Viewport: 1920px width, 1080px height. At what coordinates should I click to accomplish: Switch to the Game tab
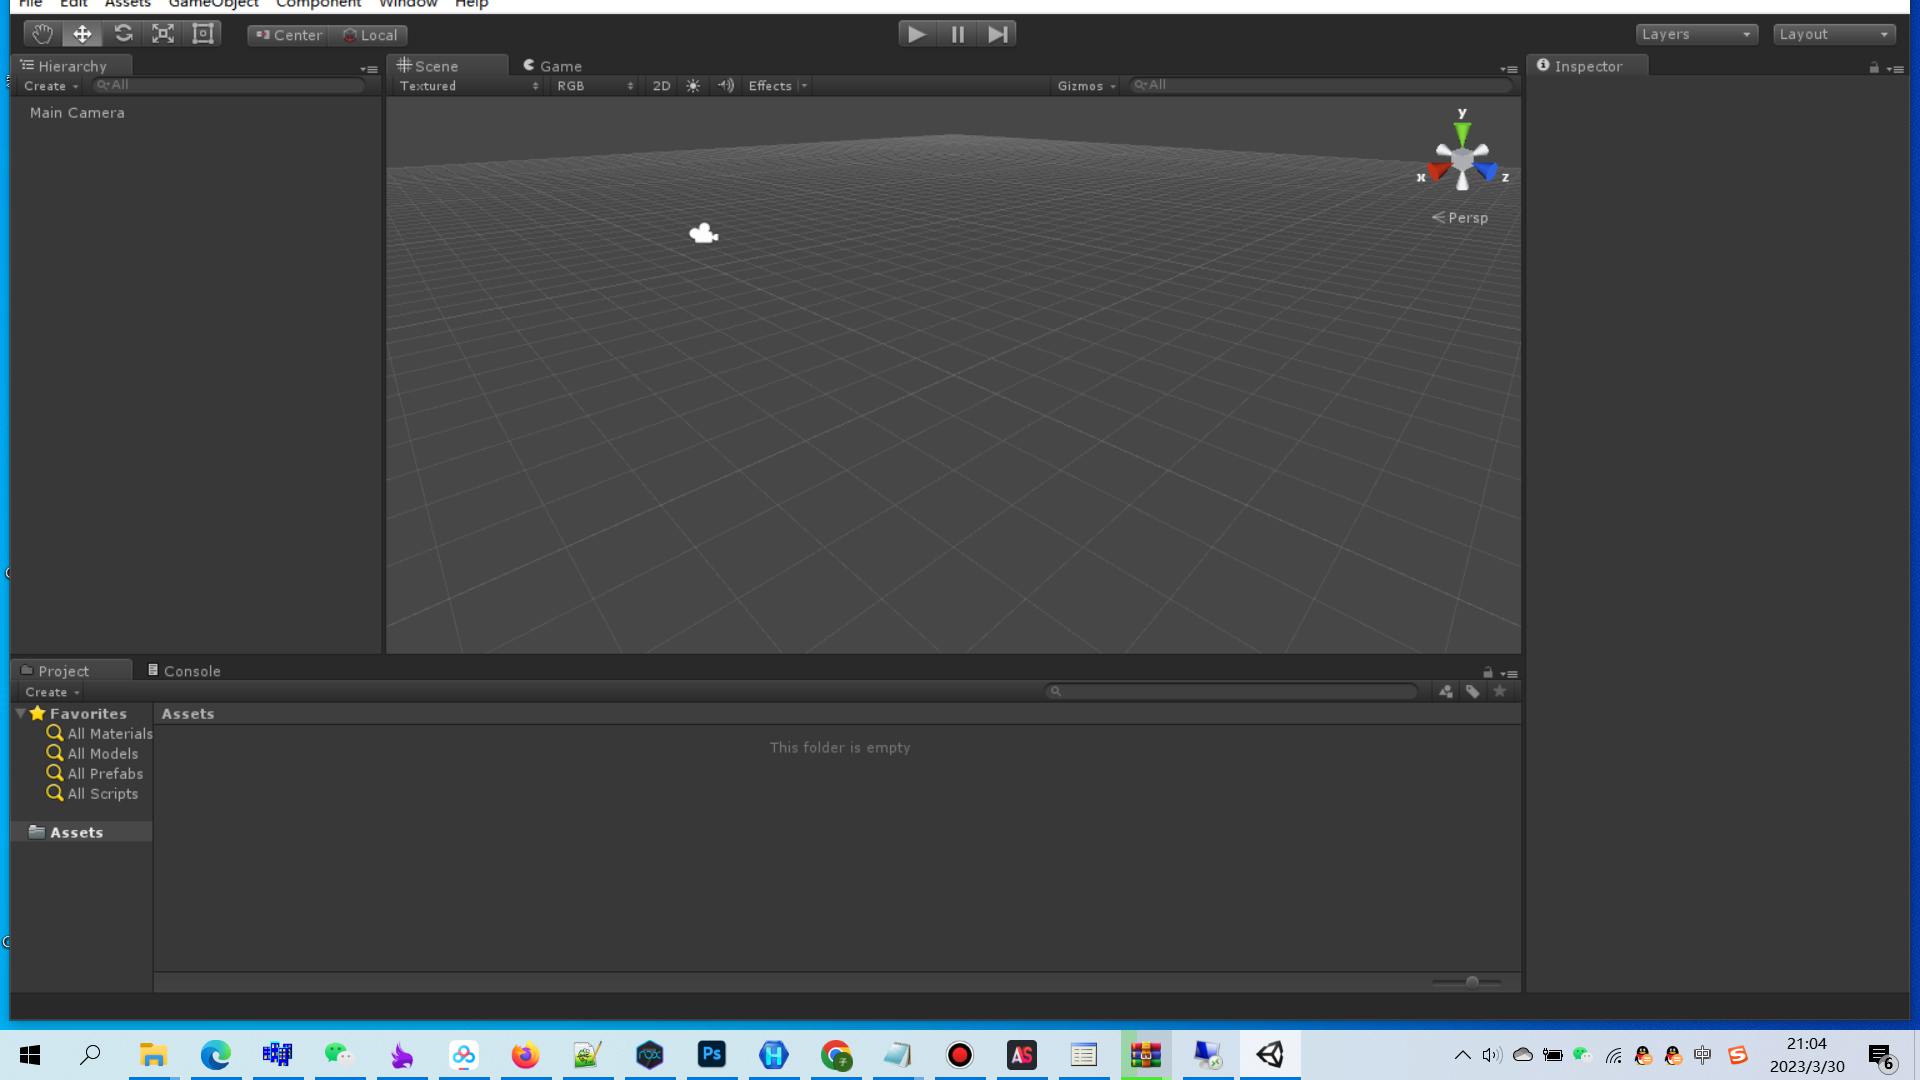552,66
